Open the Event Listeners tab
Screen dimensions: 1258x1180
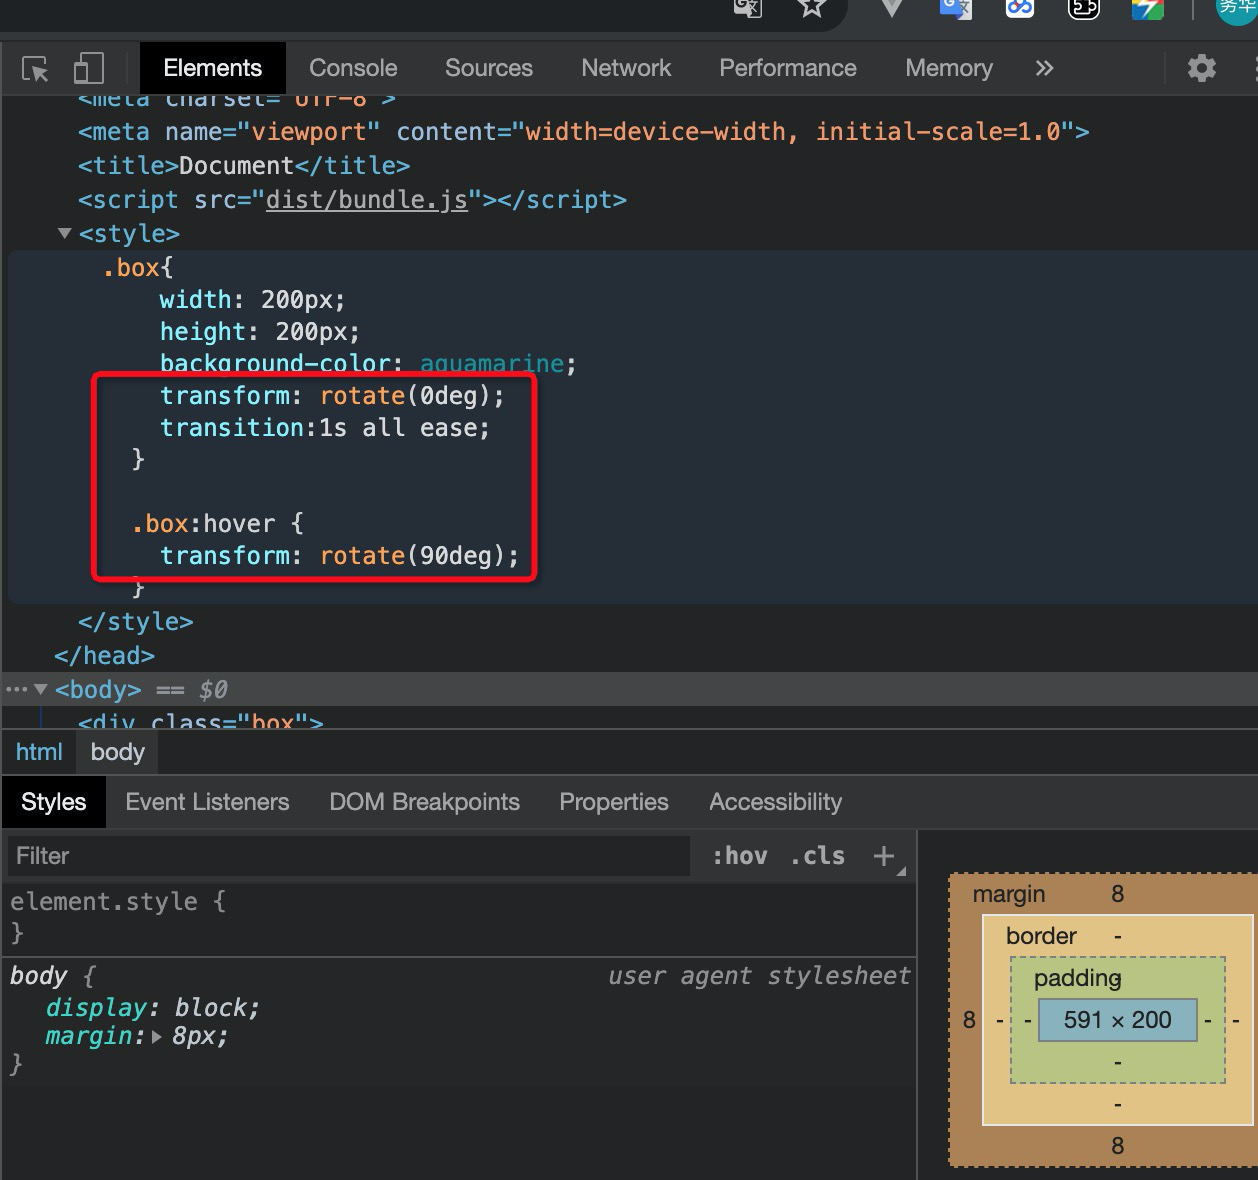pos(207,802)
